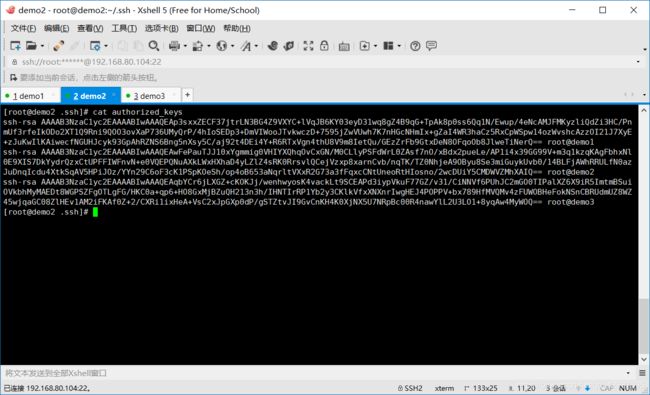Click the terminal prompt line with the green cursor

51,212
